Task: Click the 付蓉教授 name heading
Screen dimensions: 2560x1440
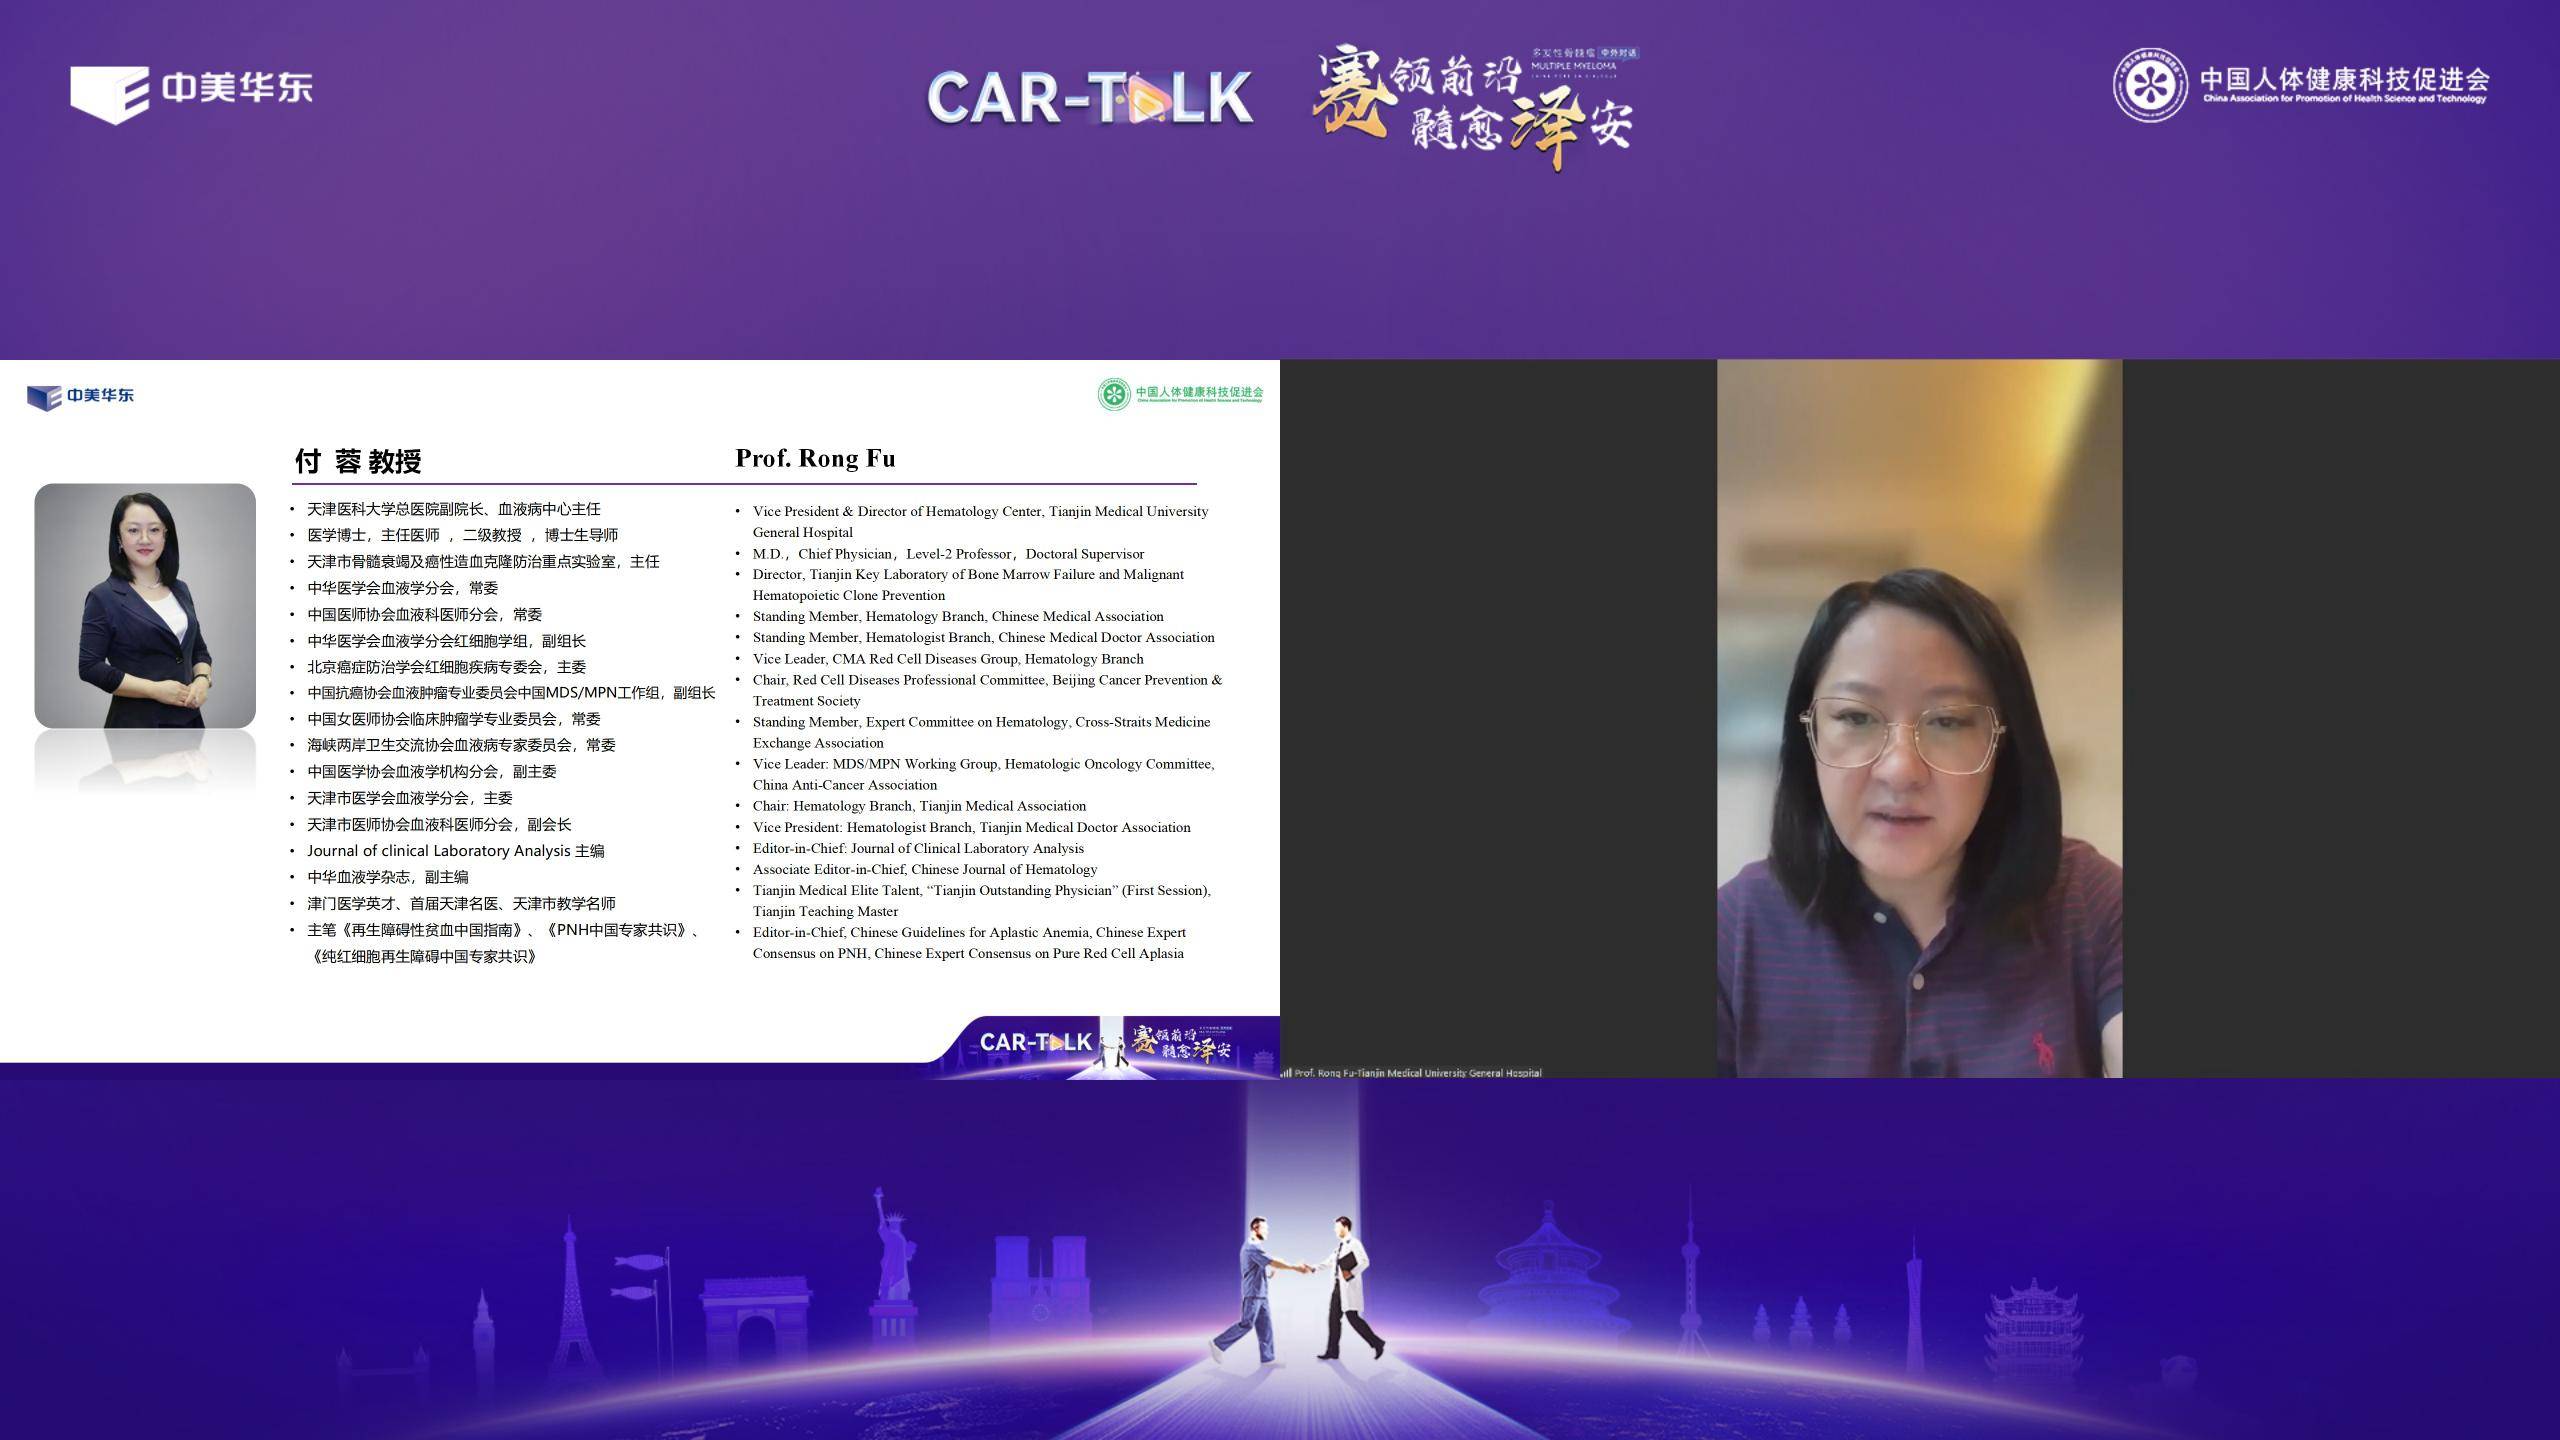Action: pos(358,461)
